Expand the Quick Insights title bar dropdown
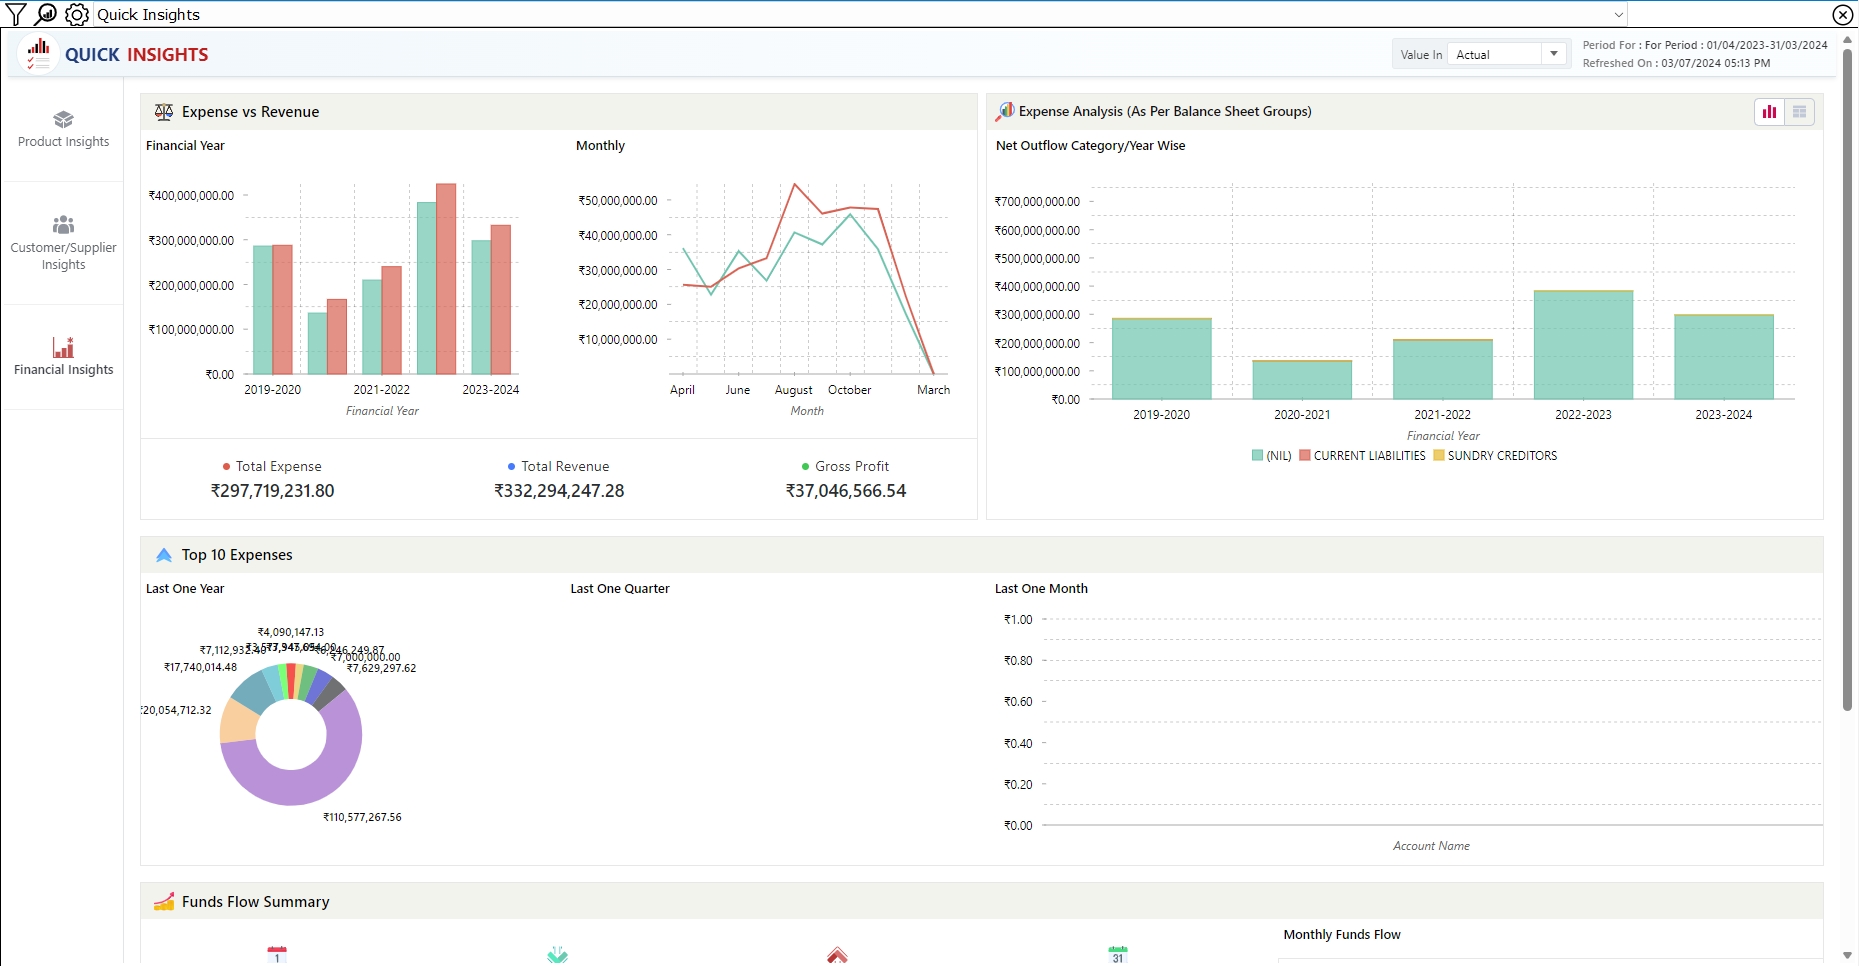This screenshot has width=1859, height=966. (x=1618, y=14)
